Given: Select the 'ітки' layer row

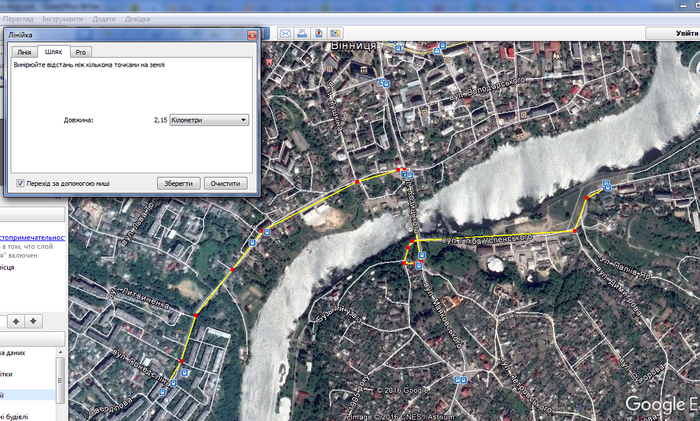Looking at the screenshot, I should [x=7, y=374].
